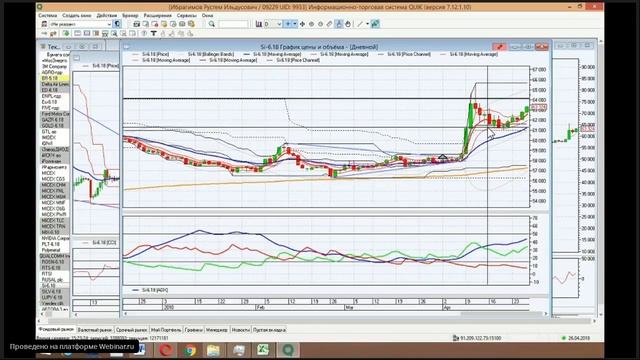
Task: Select the four-arrow move tool
Action: tap(302, 24)
